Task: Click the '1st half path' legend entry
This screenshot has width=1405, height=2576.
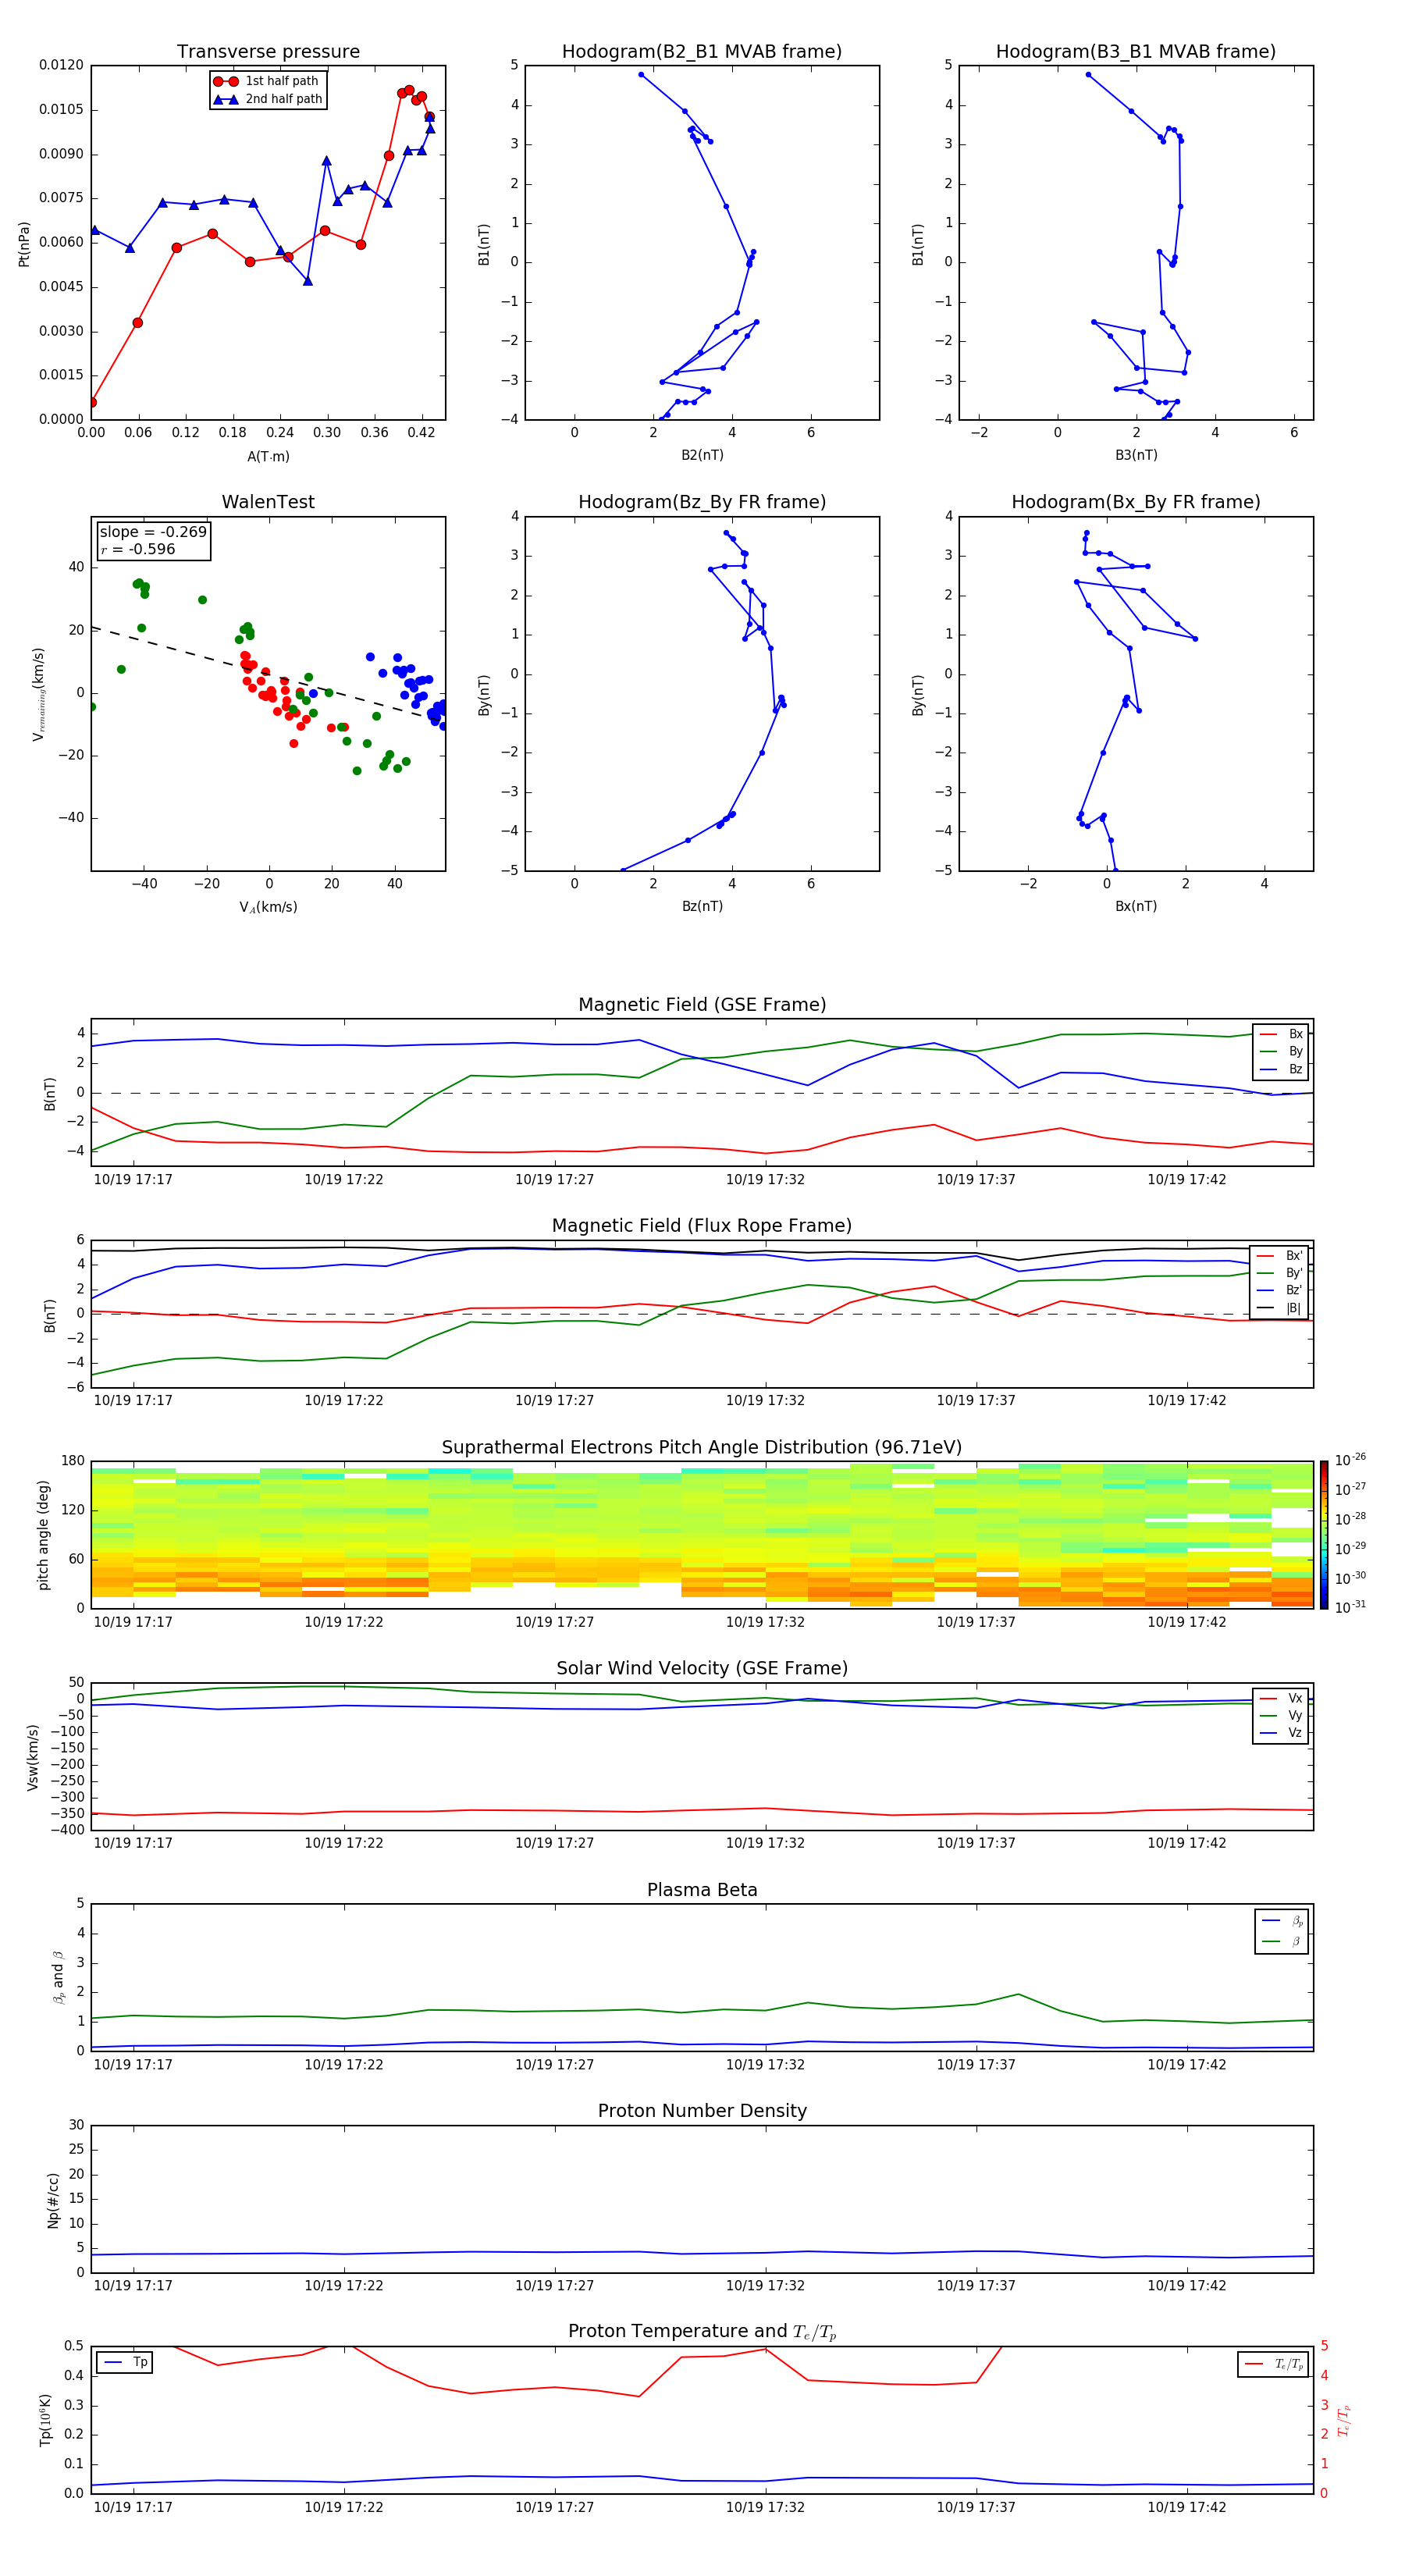Action: pyautogui.click(x=267, y=81)
